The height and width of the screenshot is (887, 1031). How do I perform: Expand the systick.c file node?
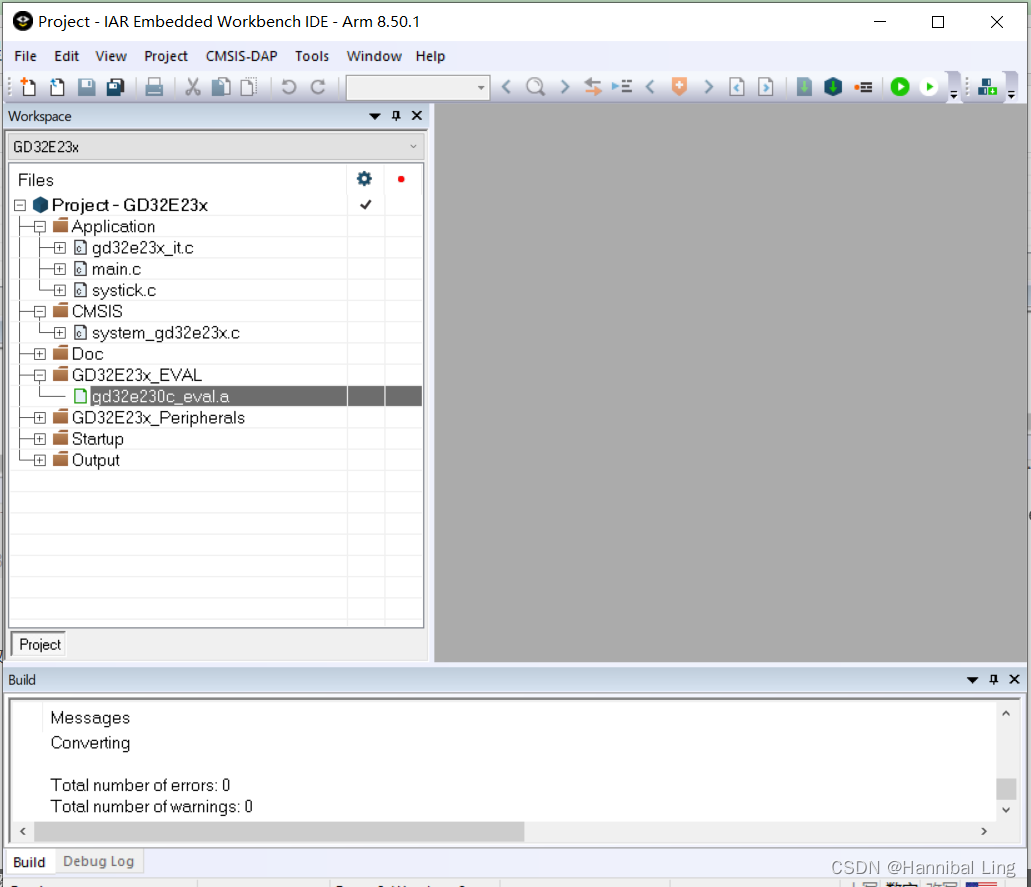60,290
